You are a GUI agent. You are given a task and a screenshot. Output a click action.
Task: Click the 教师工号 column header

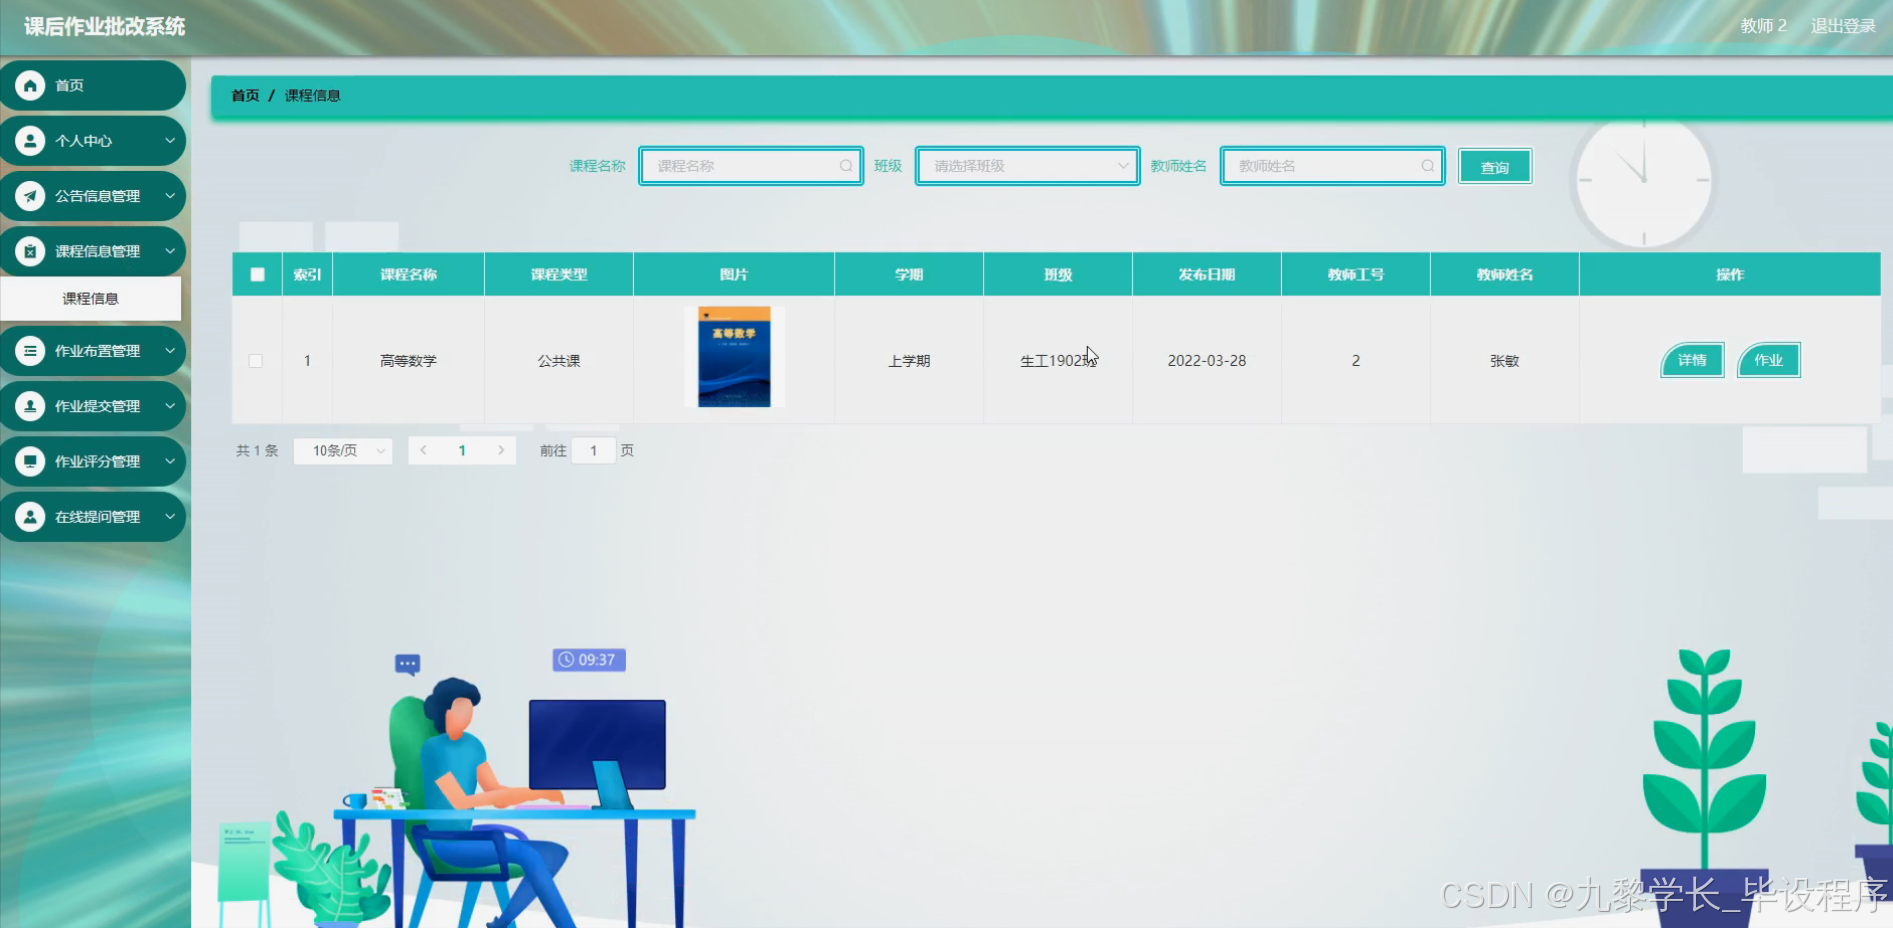click(1356, 274)
